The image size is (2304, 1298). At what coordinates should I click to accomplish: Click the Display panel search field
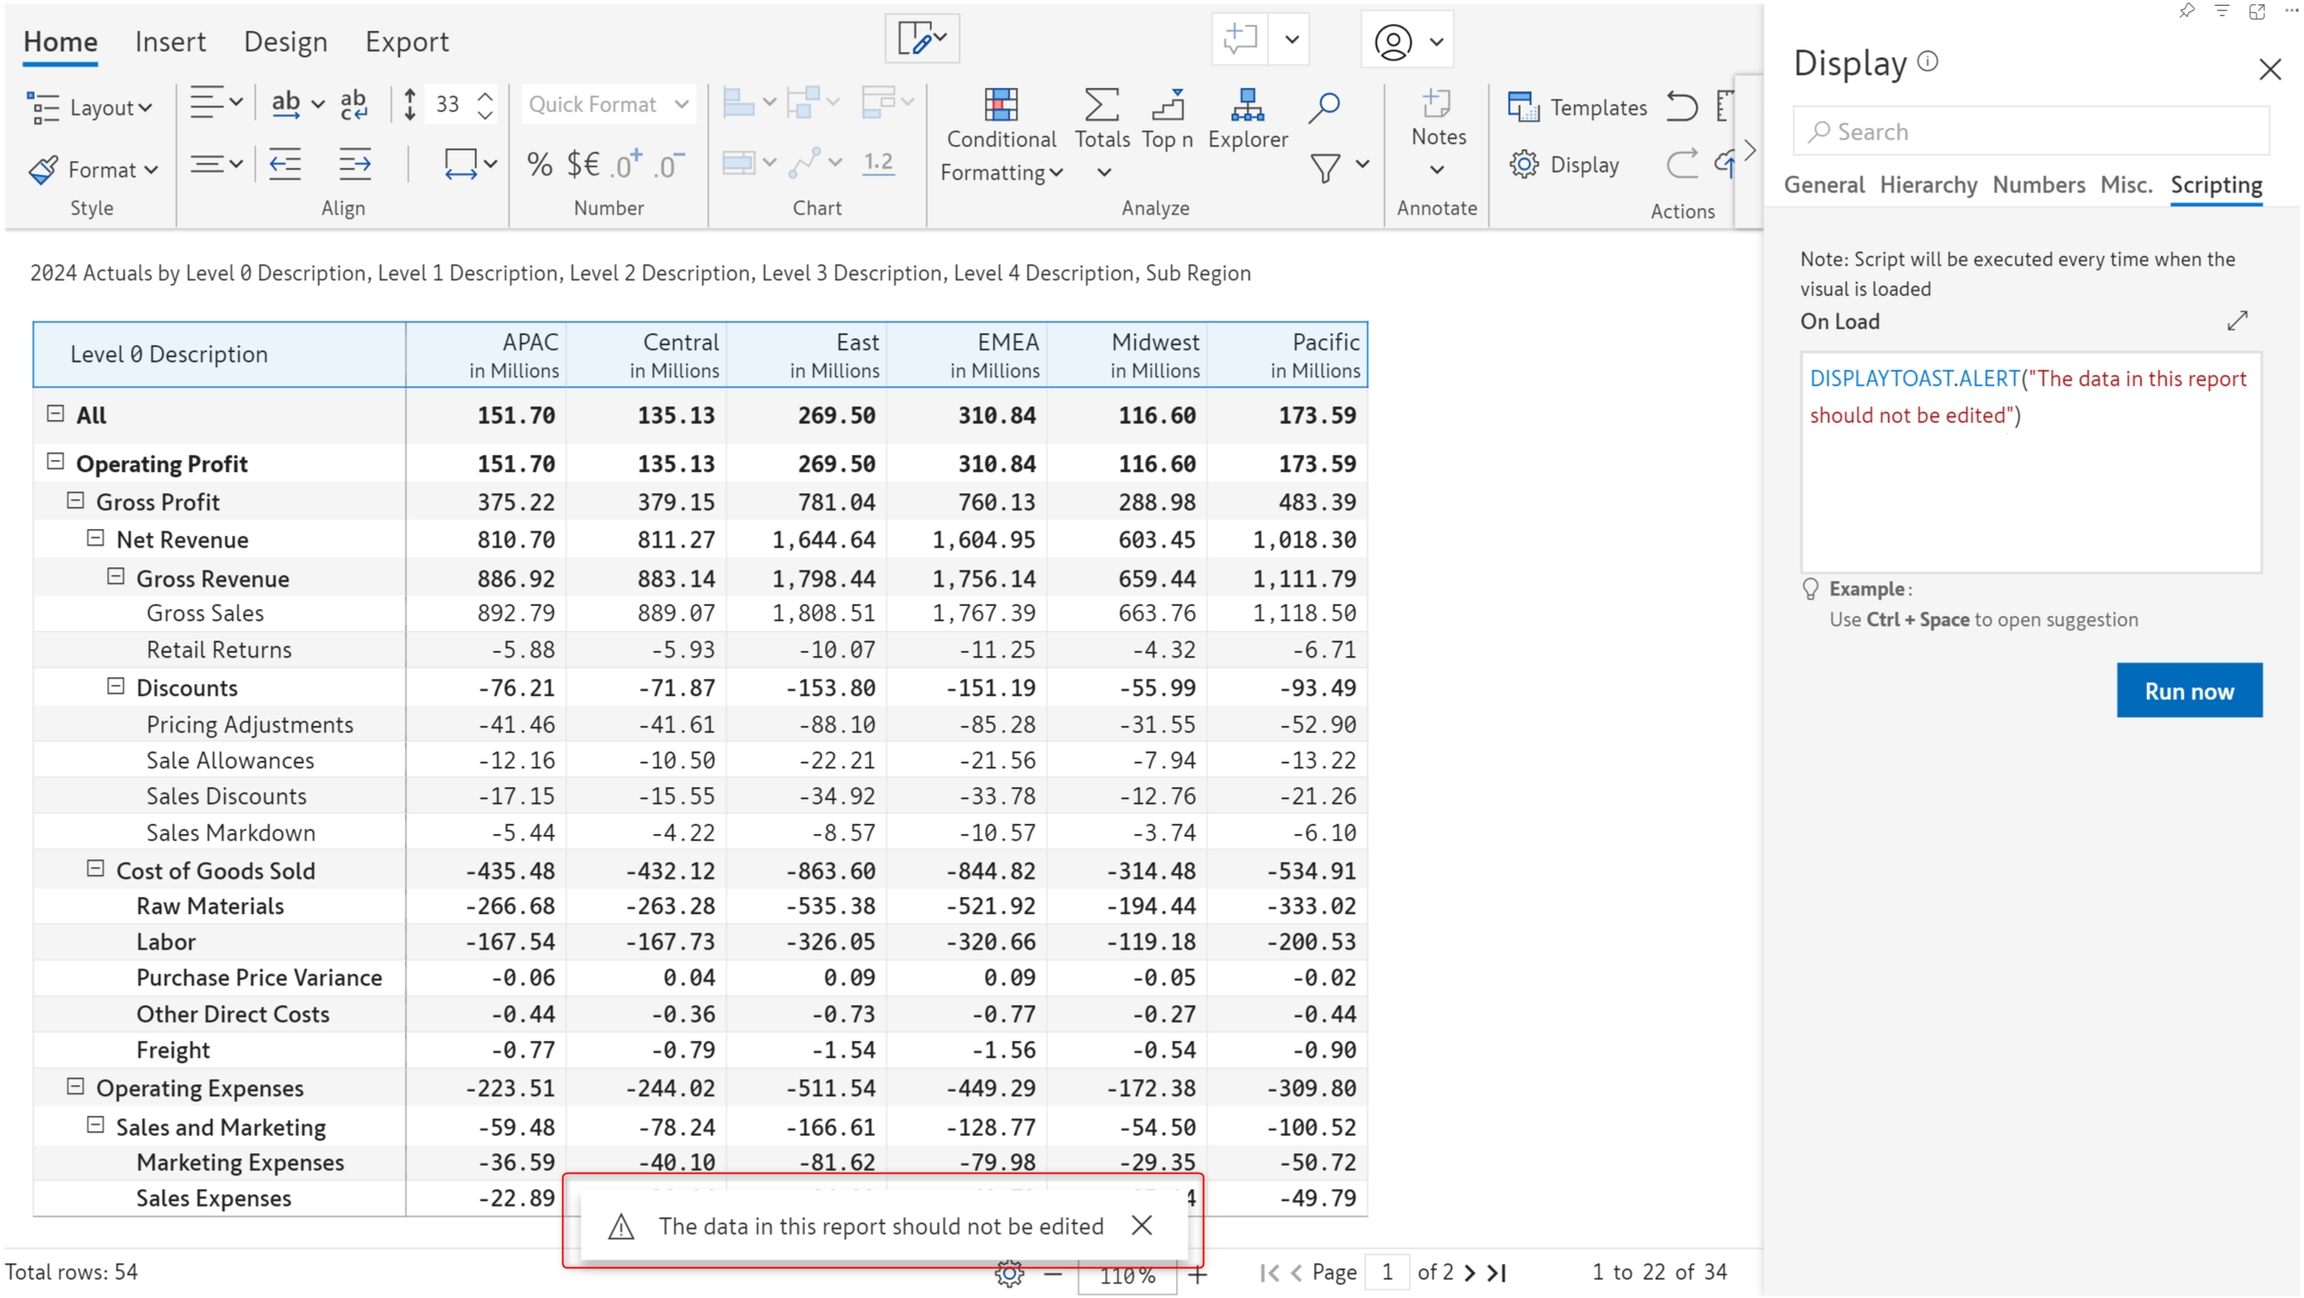(x=2030, y=132)
